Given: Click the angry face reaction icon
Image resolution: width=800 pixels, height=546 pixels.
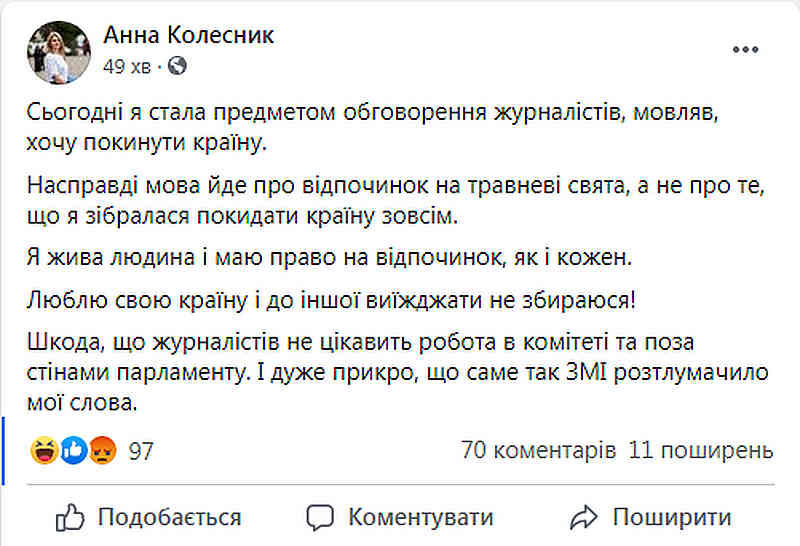Looking at the screenshot, I should (x=103, y=451).
